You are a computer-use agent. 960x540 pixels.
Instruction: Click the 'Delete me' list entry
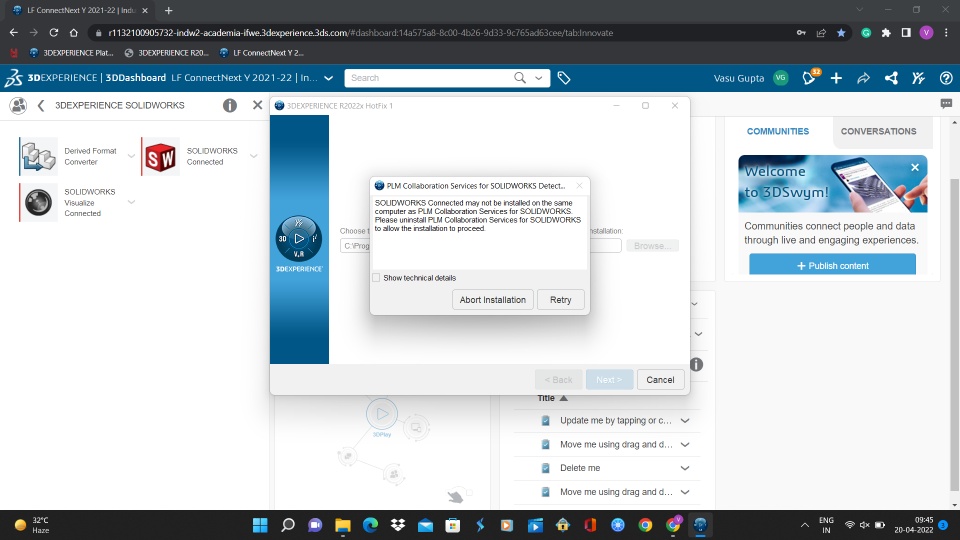click(x=580, y=468)
